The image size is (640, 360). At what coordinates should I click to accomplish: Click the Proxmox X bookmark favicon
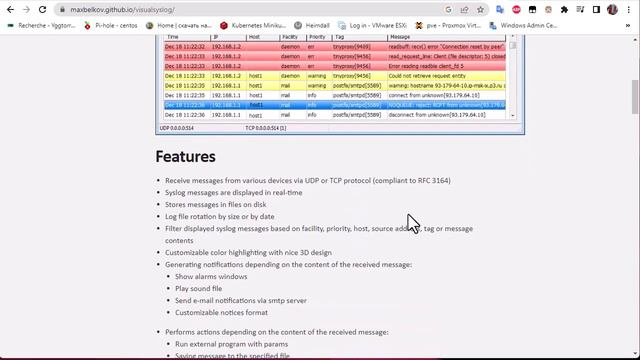tap(419, 25)
